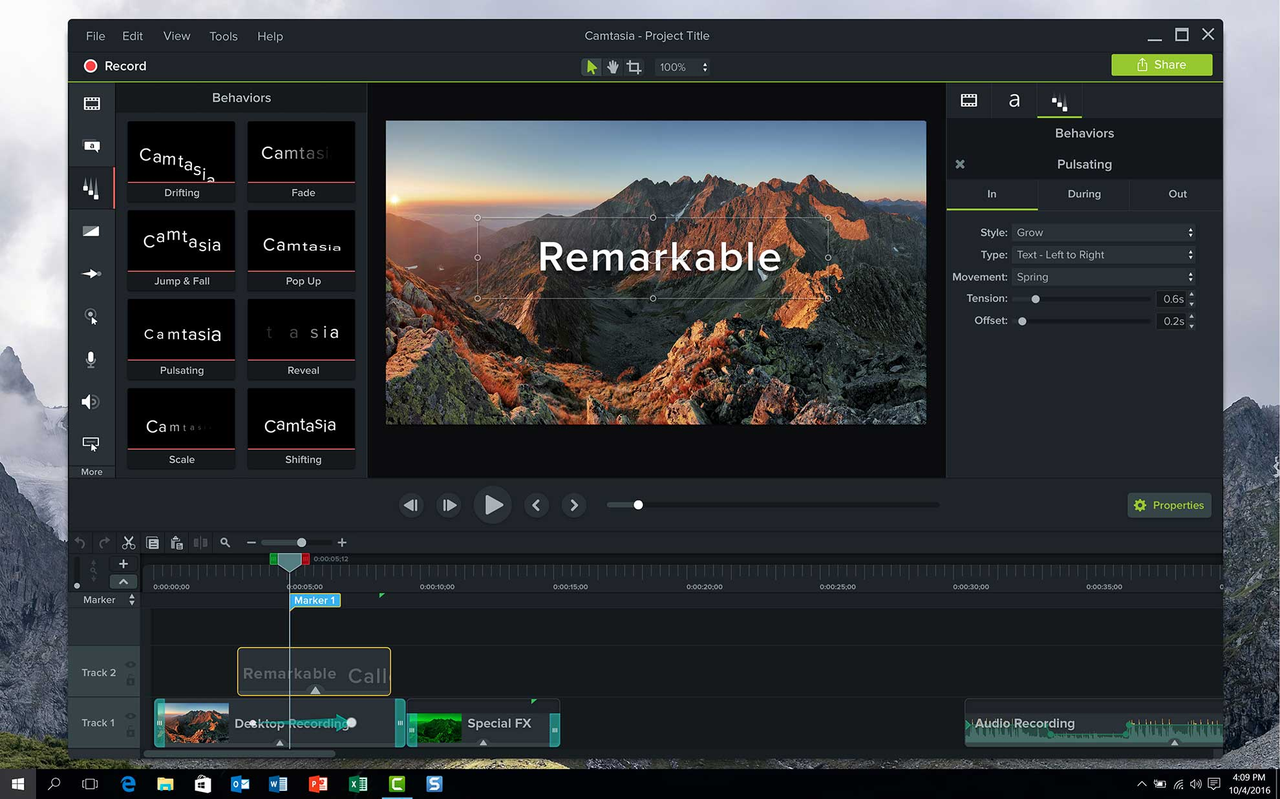Image resolution: width=1280 pixels, height=799 pixels.
Task: Switch to the Out behavior tab
Action: pos(1177,195)
